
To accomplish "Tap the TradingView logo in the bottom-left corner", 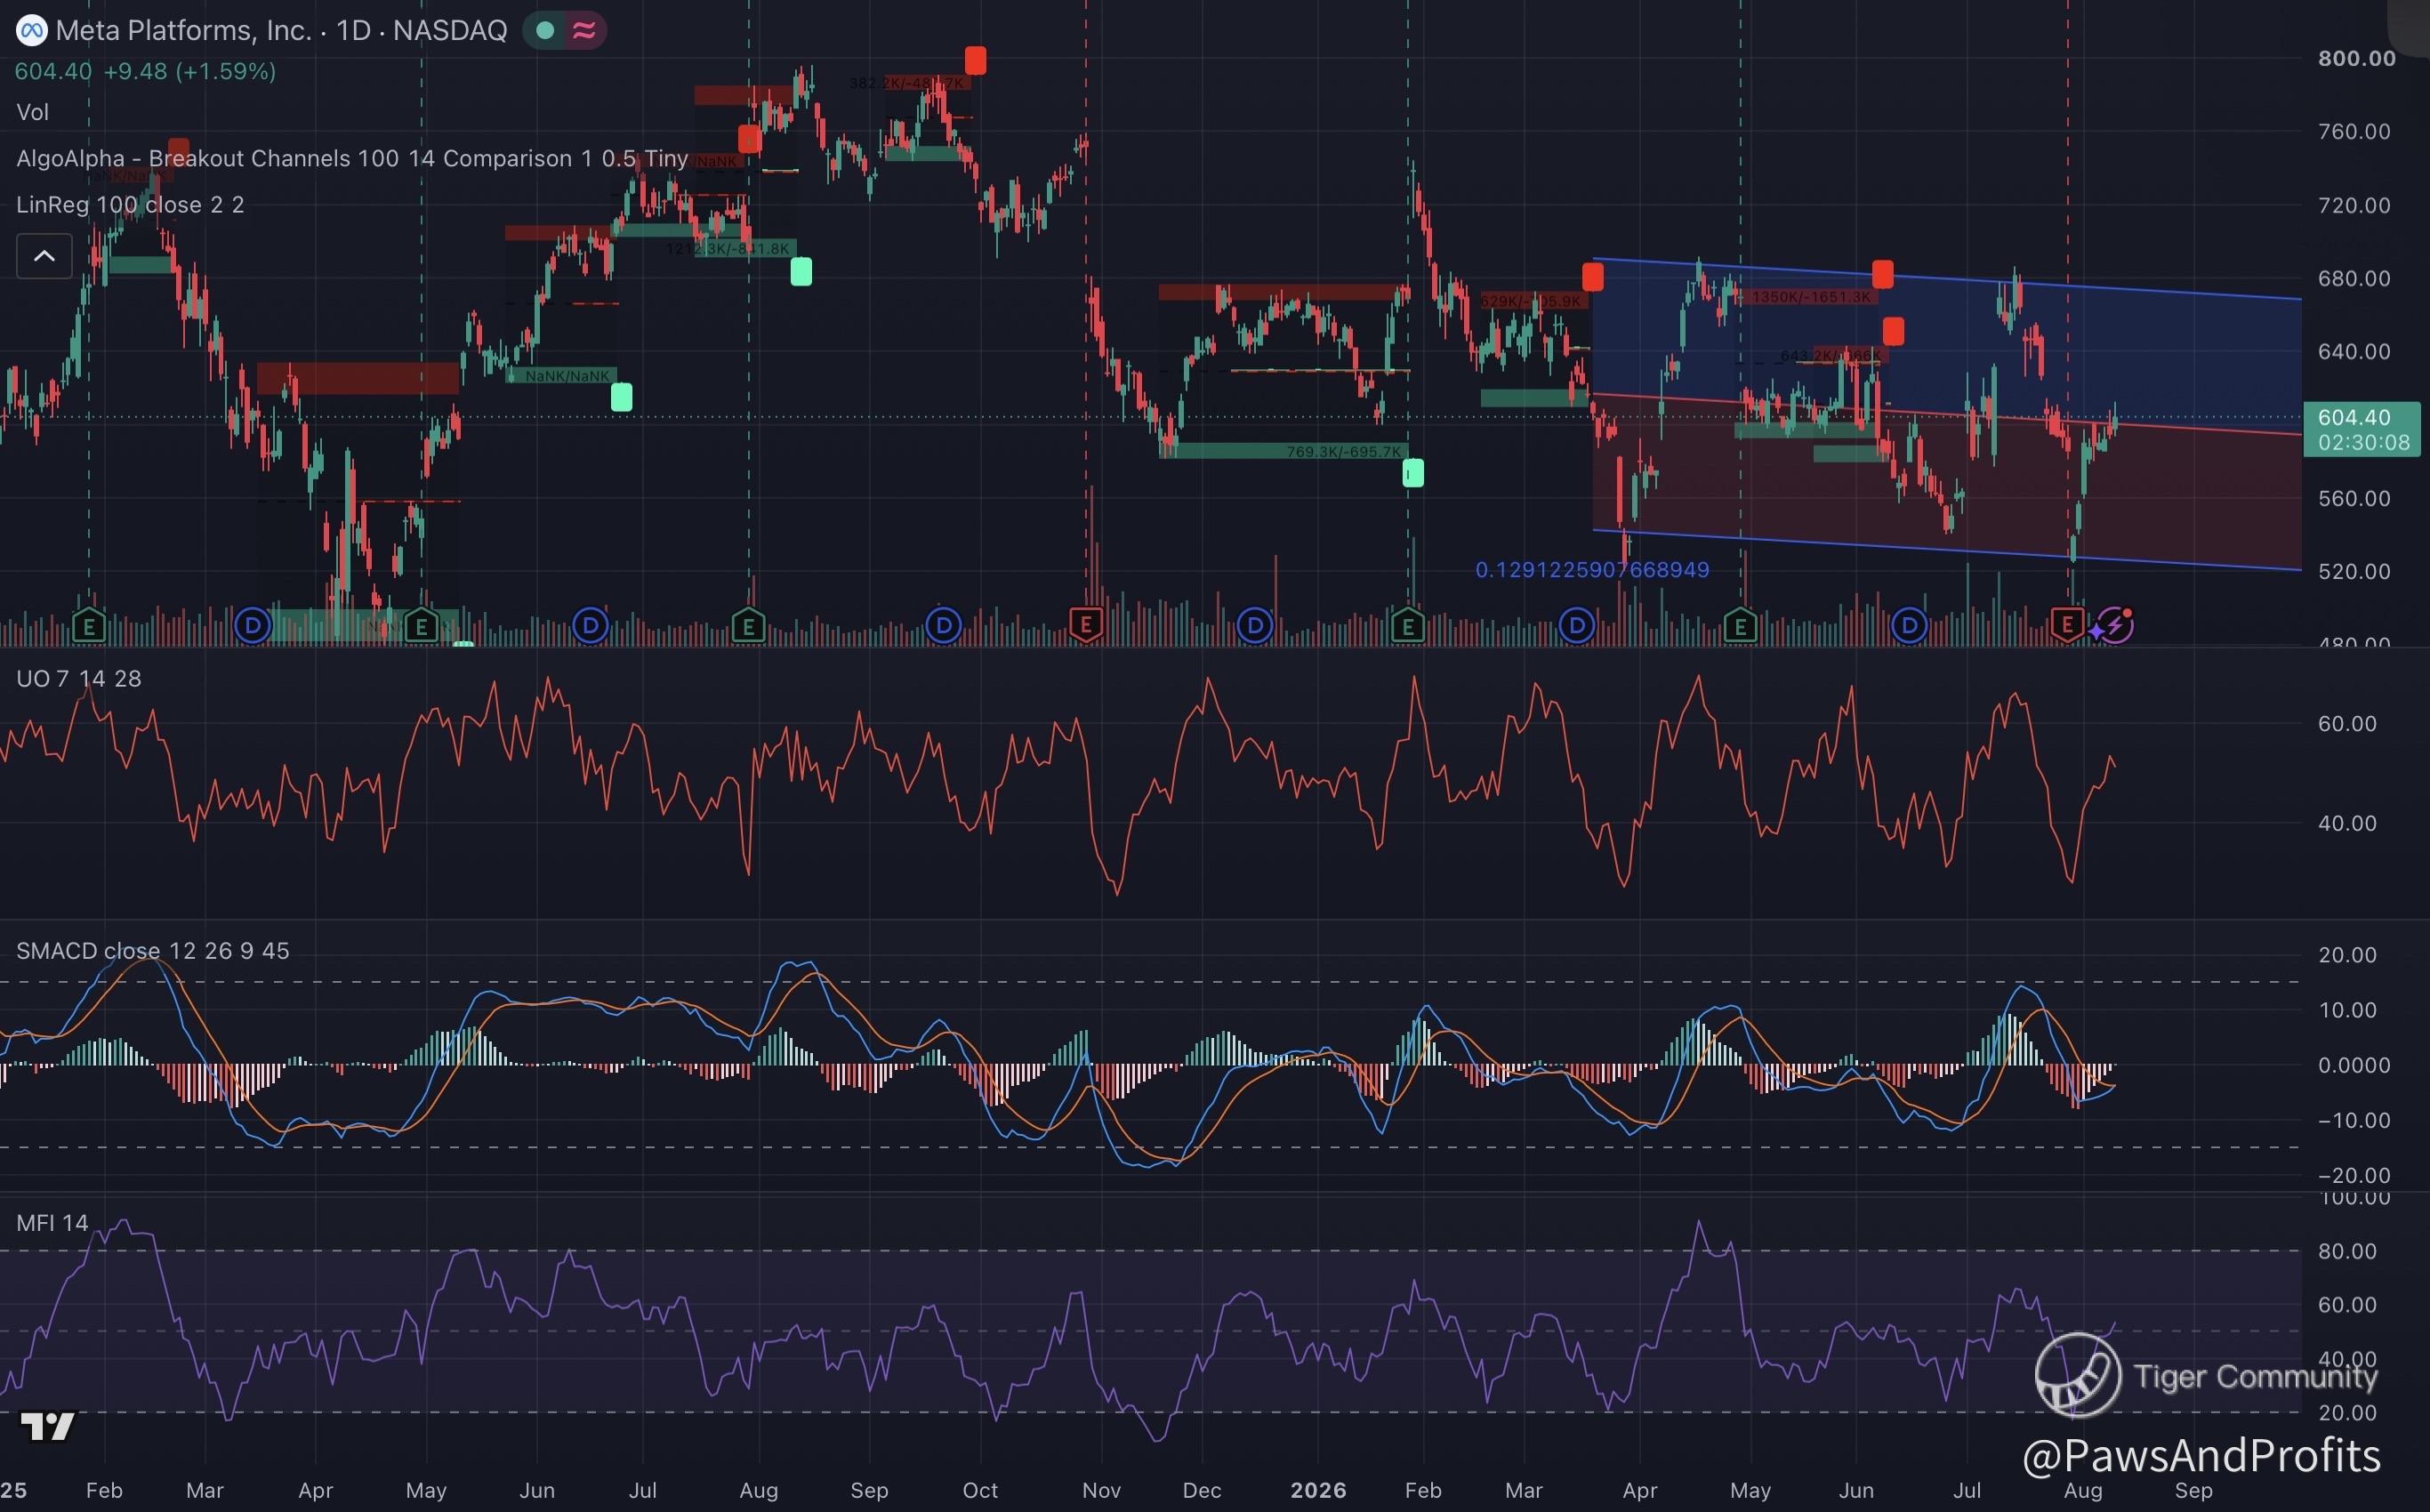I will 48,1426.
